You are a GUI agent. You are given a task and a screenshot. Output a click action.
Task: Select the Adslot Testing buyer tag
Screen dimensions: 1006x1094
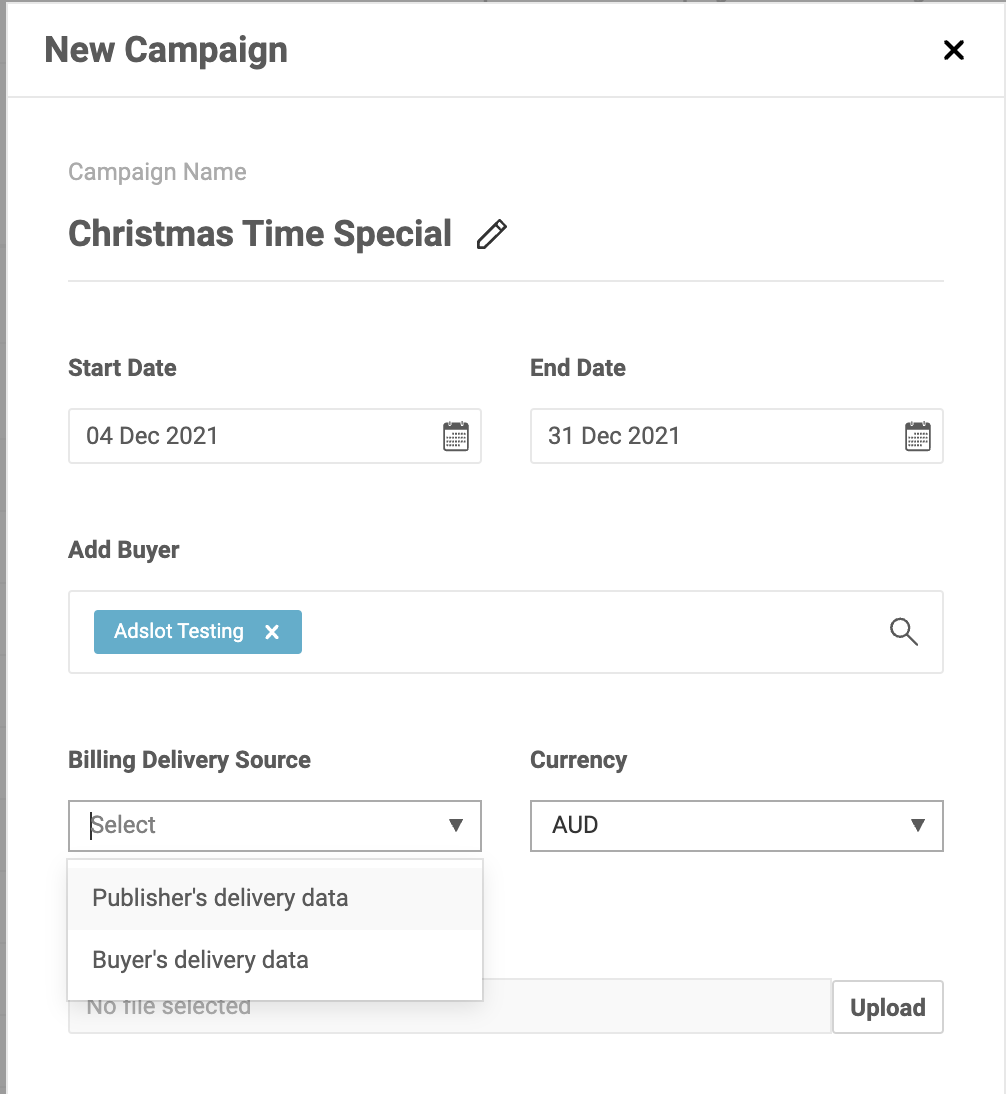pos(179,631)
